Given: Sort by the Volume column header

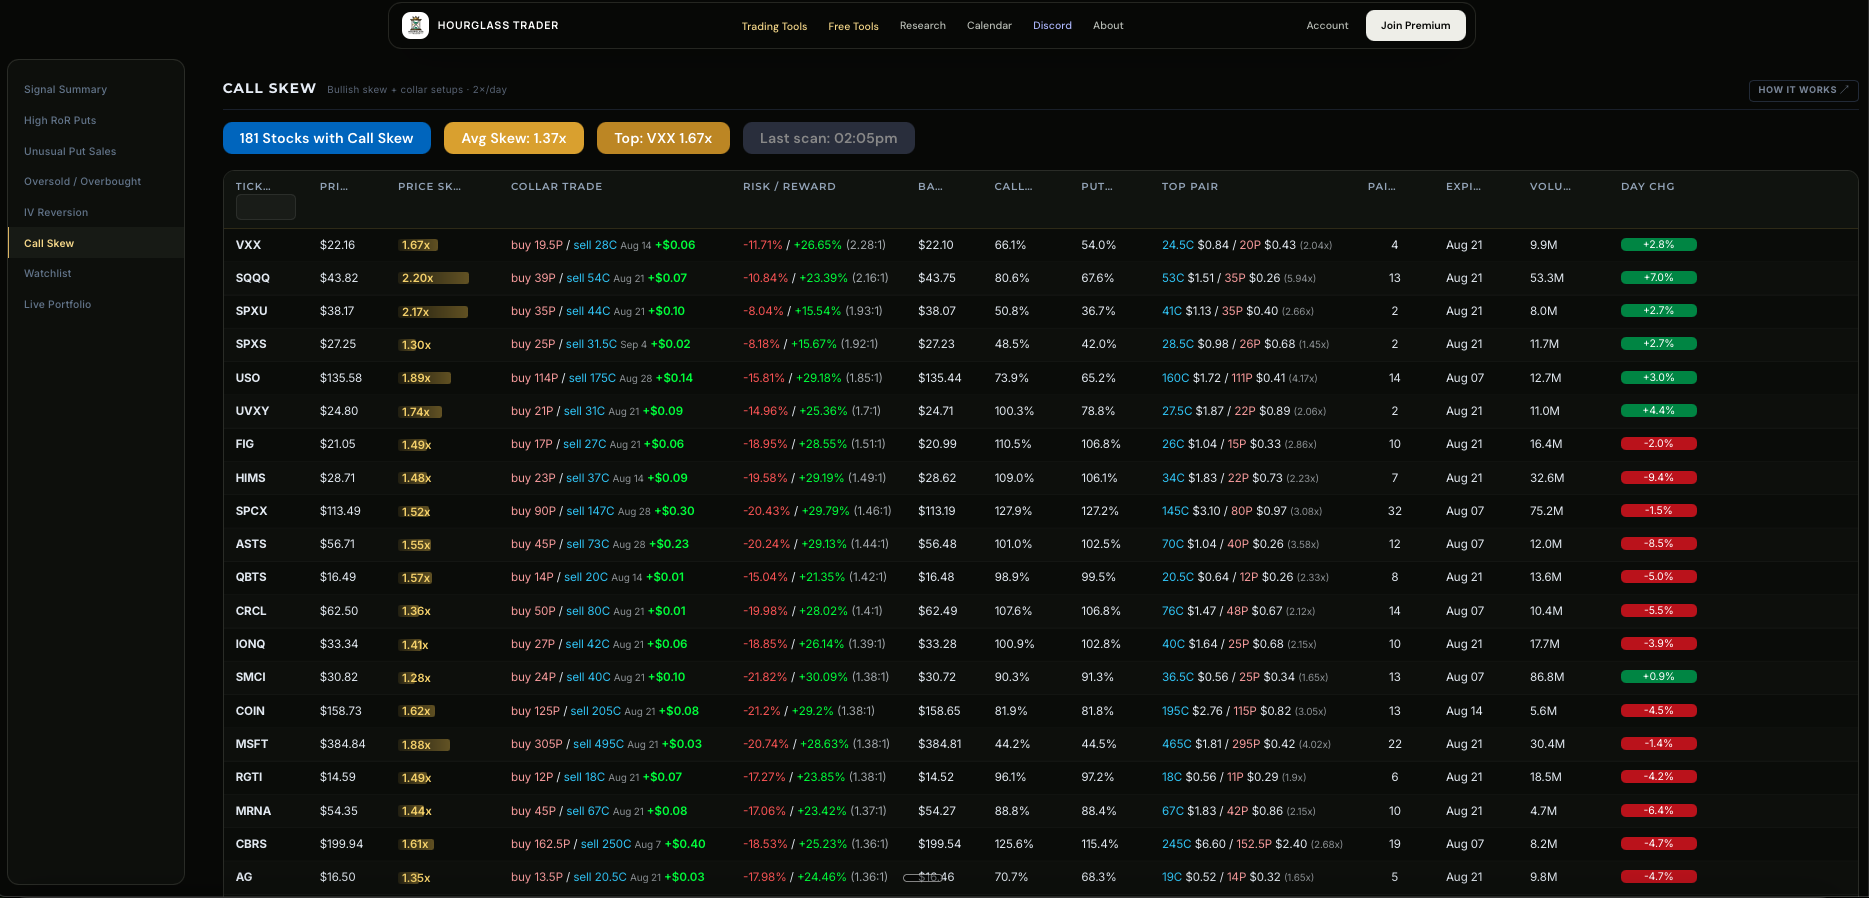Looking at the screenshot, I should [x=1550, y=187].
